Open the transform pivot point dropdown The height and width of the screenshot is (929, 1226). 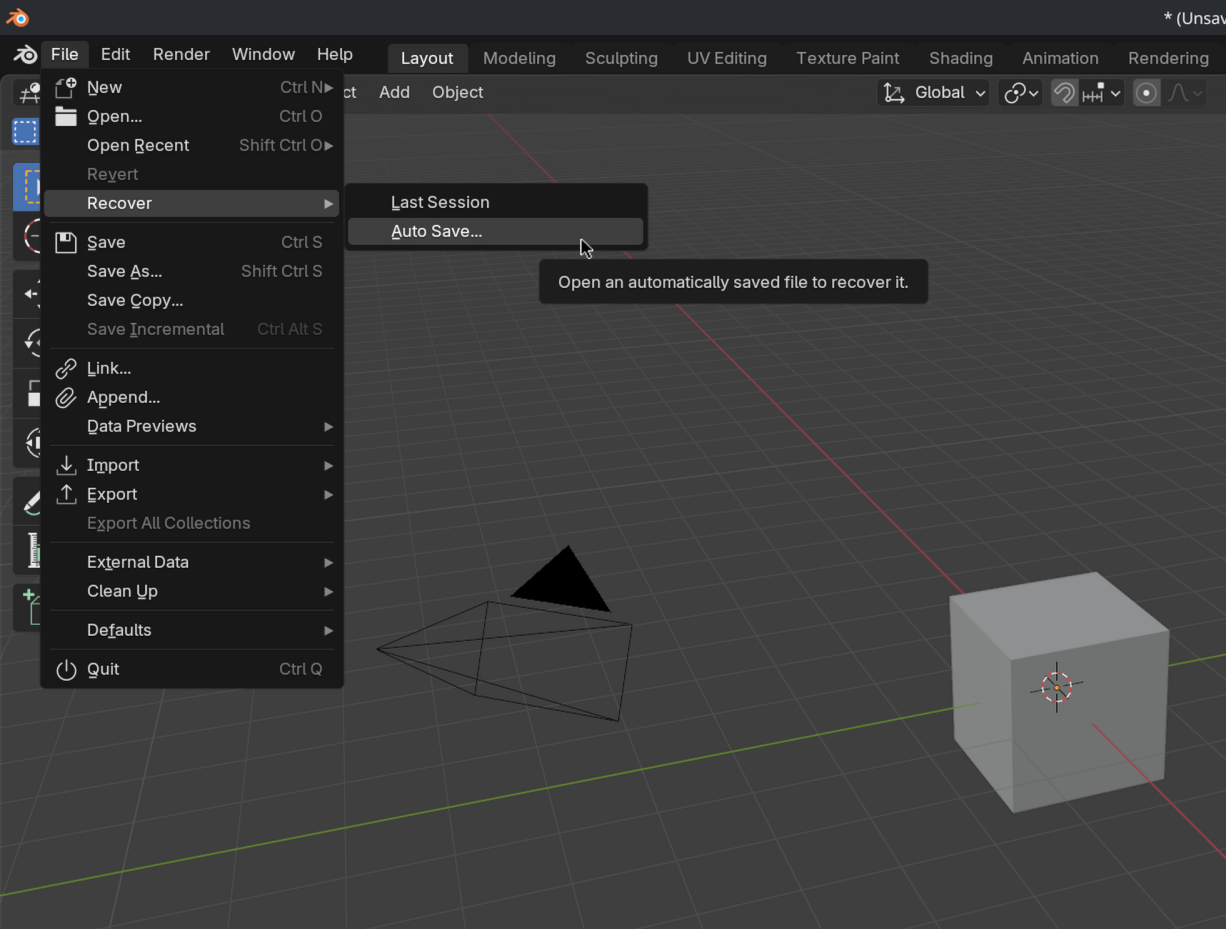[x=1021, y=93]
